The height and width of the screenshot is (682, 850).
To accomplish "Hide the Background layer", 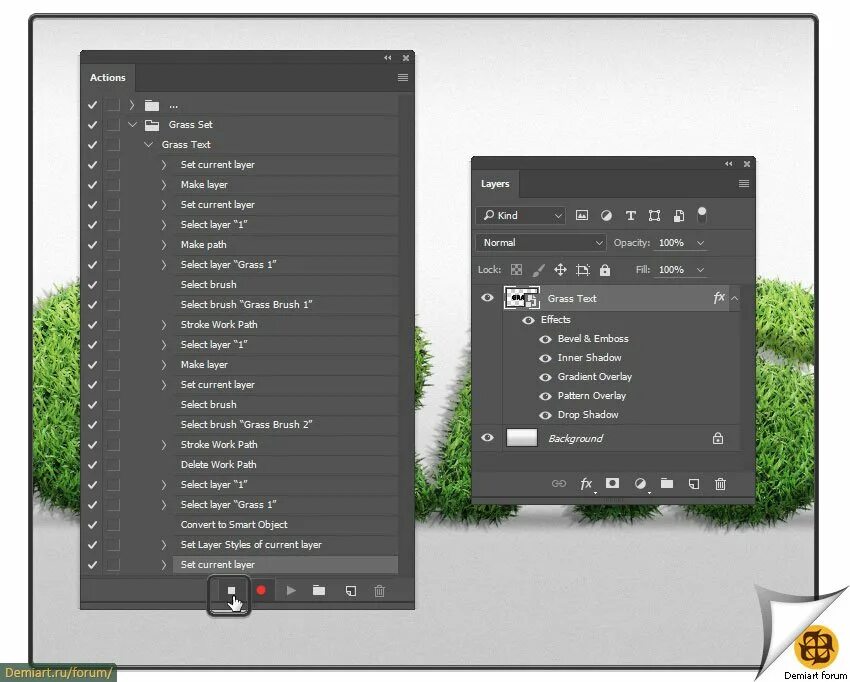I will click(487, 437).
